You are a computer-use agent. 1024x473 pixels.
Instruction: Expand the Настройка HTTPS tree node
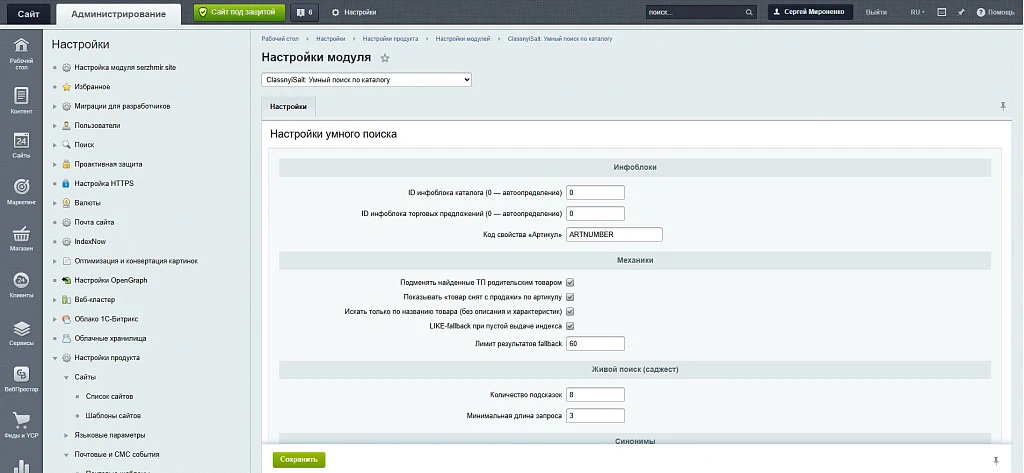(x=56, y=184)
